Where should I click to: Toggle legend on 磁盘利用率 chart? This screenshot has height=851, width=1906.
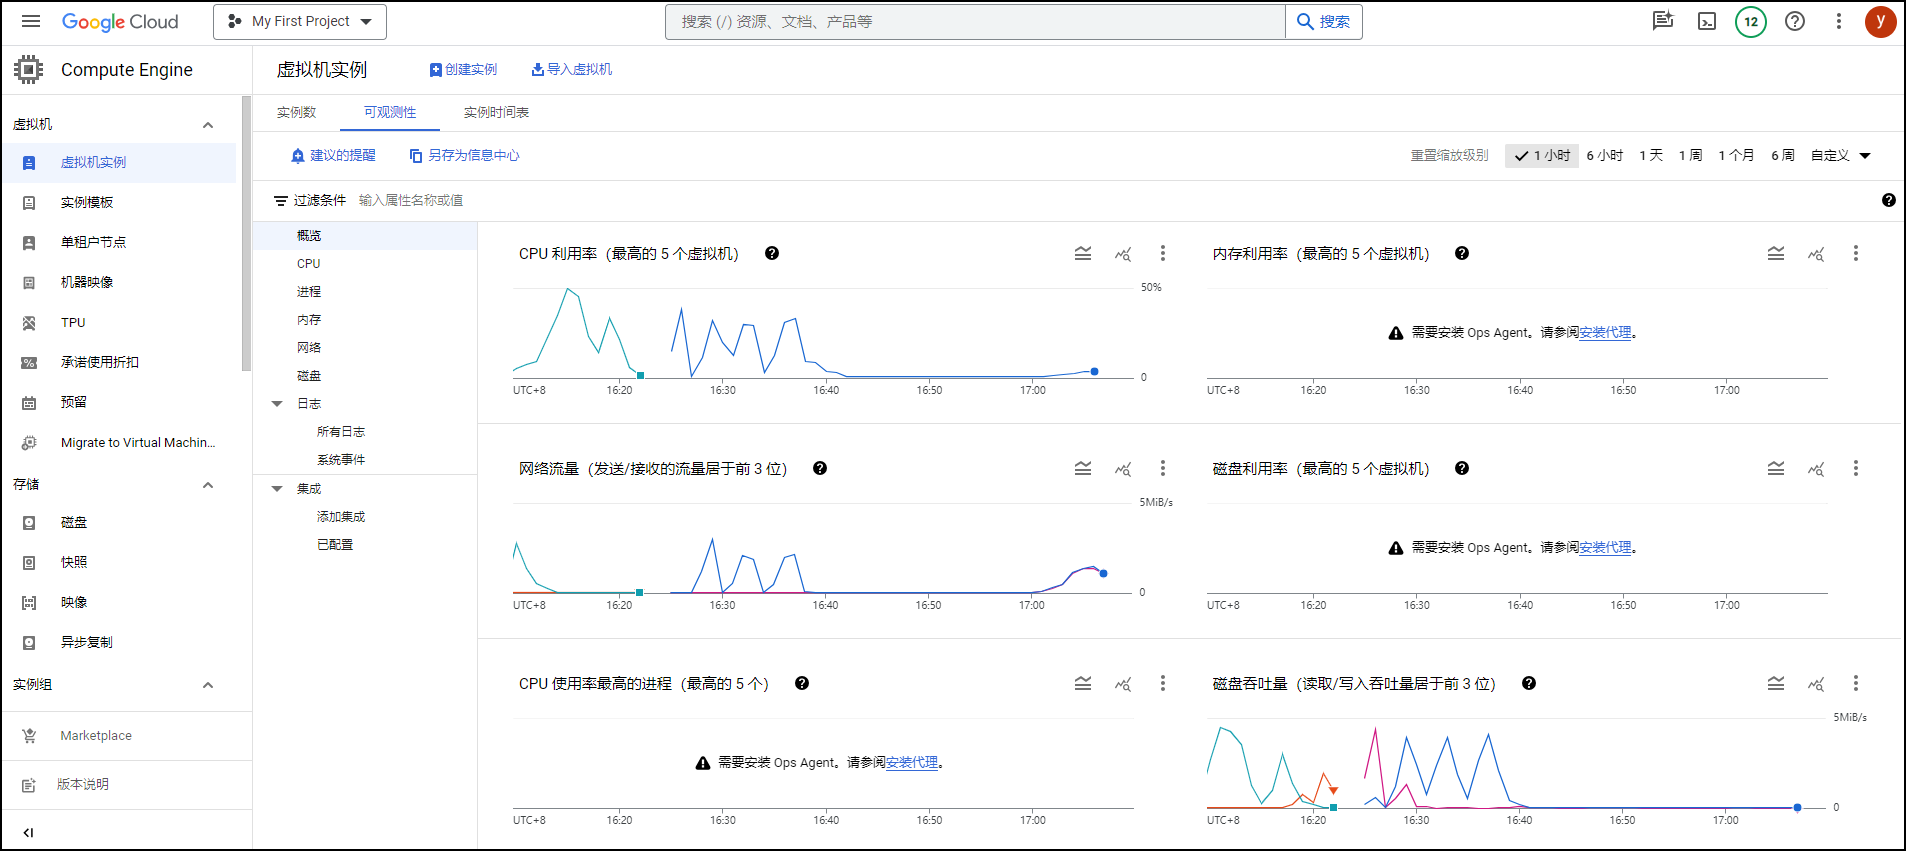click(1776, 468)
